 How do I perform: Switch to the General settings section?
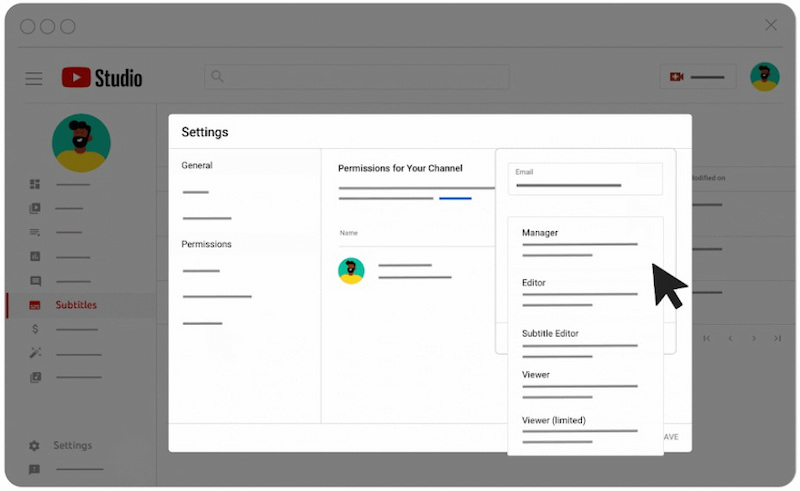197,165
